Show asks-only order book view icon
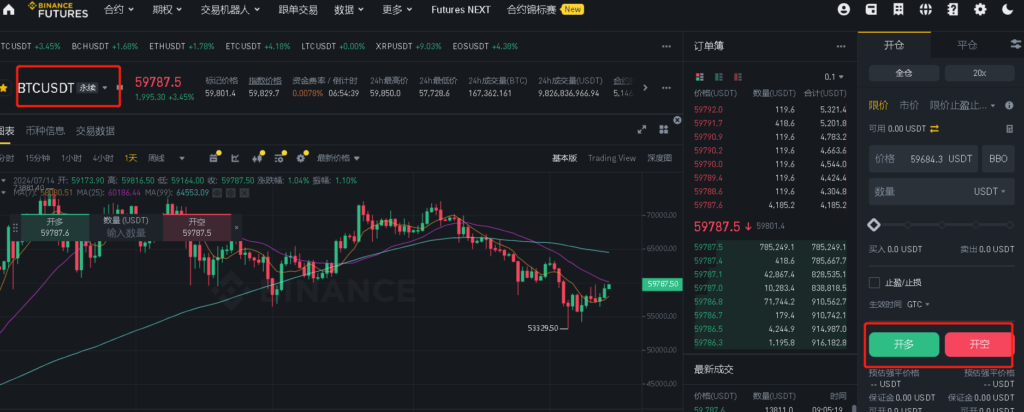 pyautogui.click(x=738, y=76)
